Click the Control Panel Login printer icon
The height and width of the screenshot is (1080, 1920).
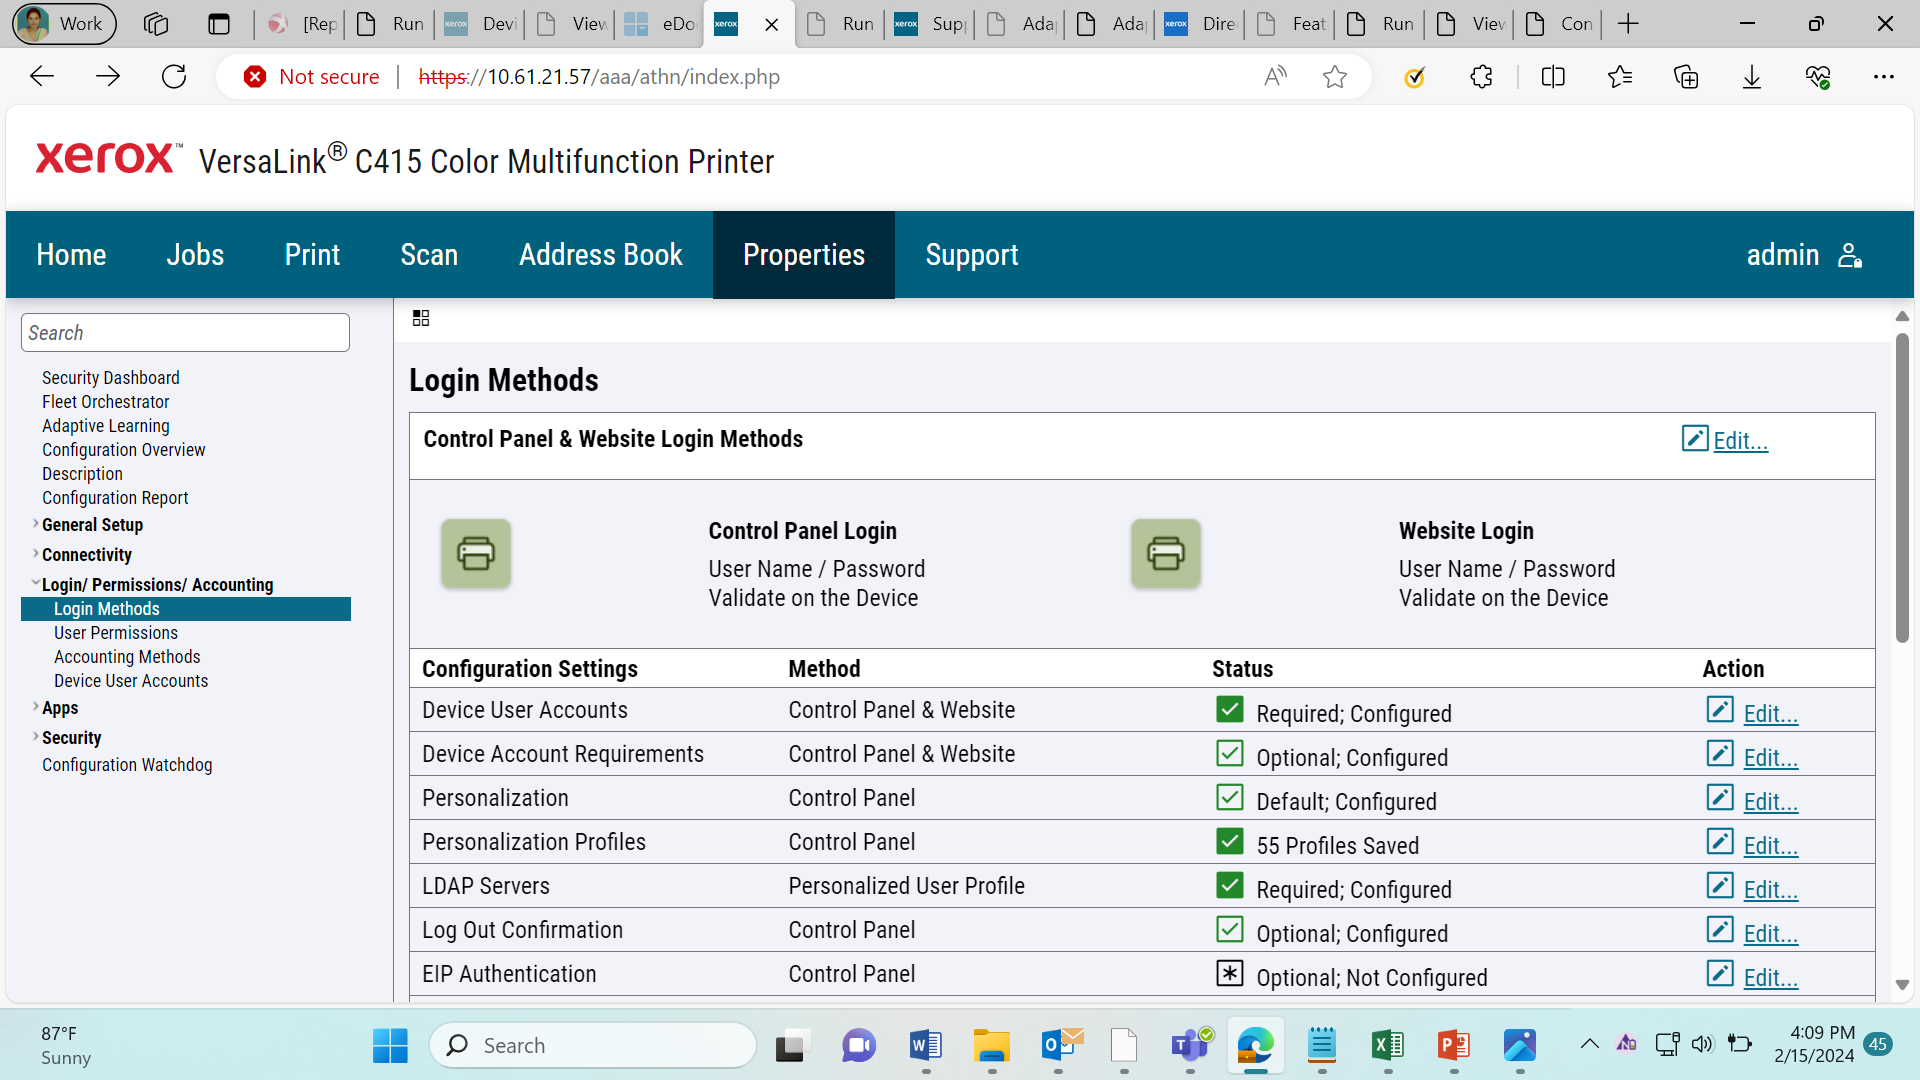476,553
